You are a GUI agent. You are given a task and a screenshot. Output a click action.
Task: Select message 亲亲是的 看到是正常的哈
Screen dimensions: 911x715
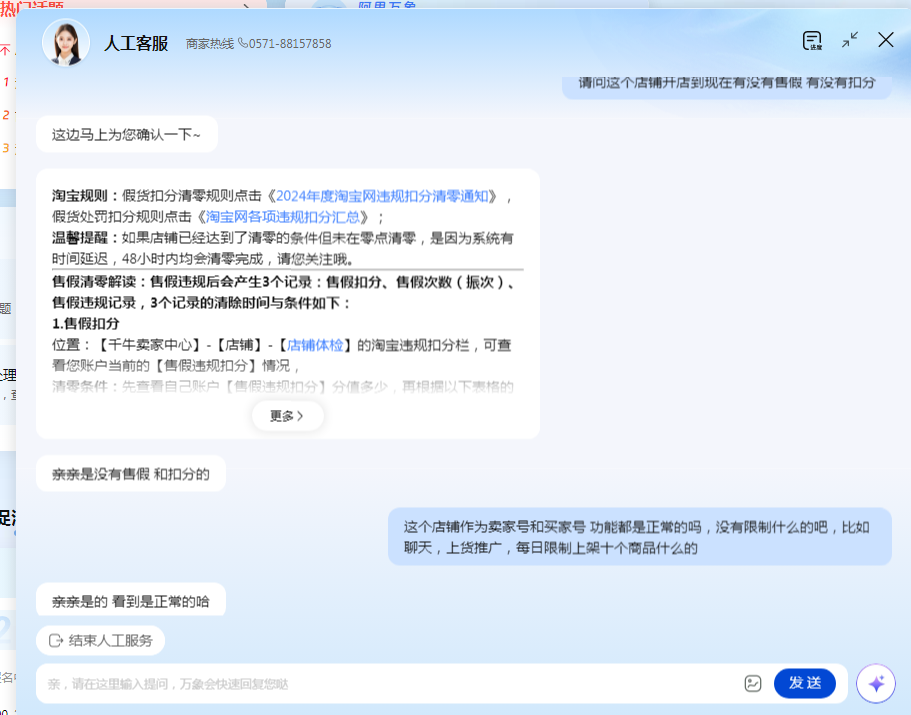pyautogui.click(x=131, y=600)
